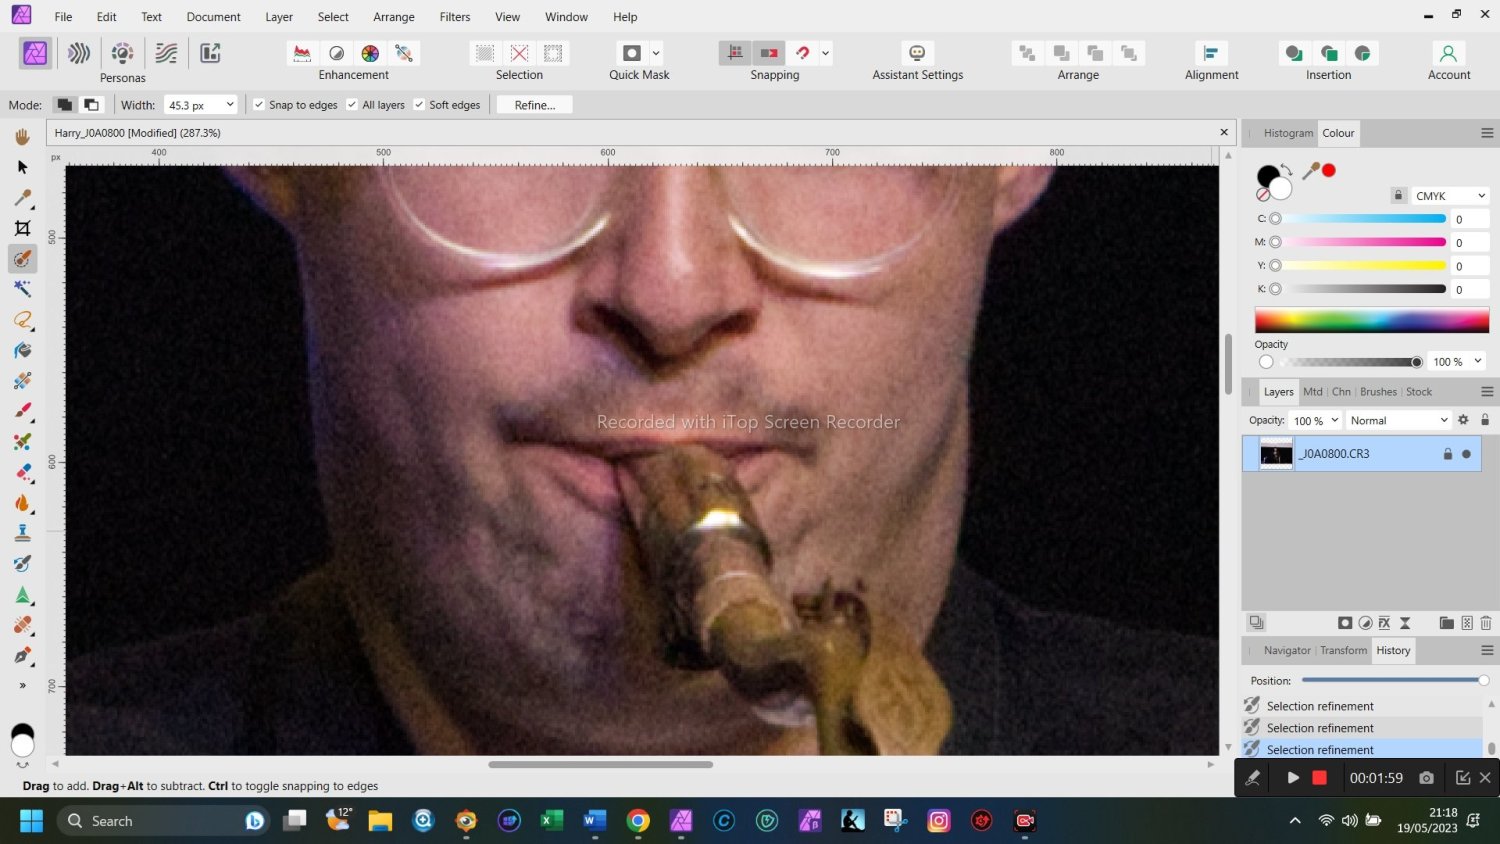The height and width of the screenshot is (844, 1500).
Task: Apply Auto Levels enhancement
Action: point(302,53)
